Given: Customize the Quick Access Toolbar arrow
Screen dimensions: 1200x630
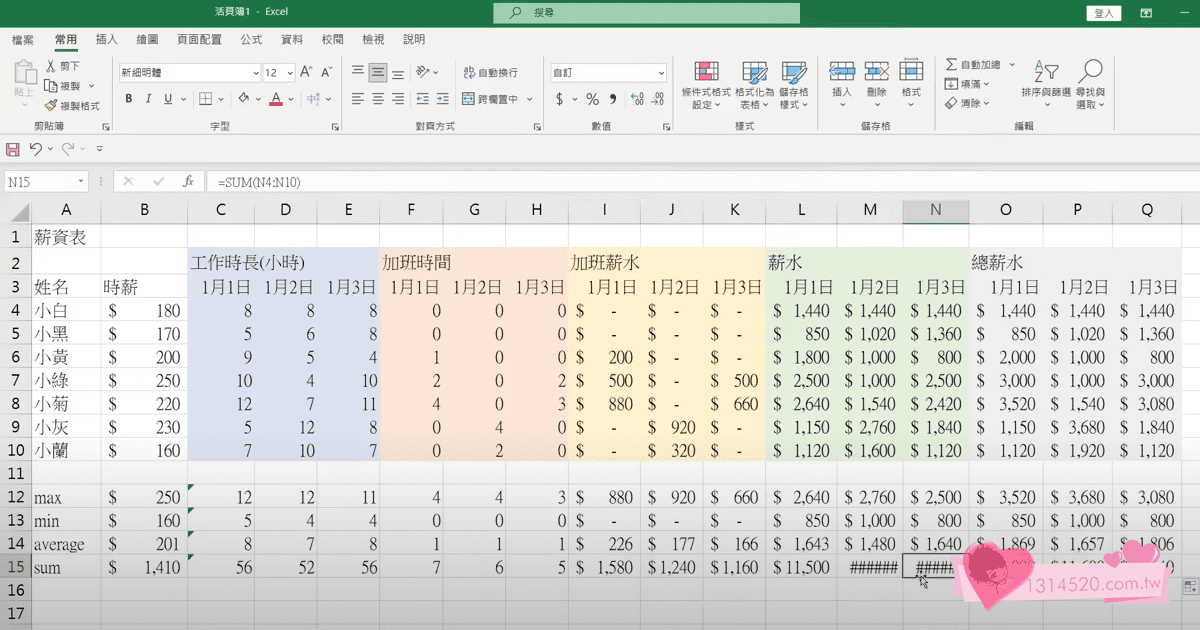Looking at the screenshot, I should pos(99,149).
